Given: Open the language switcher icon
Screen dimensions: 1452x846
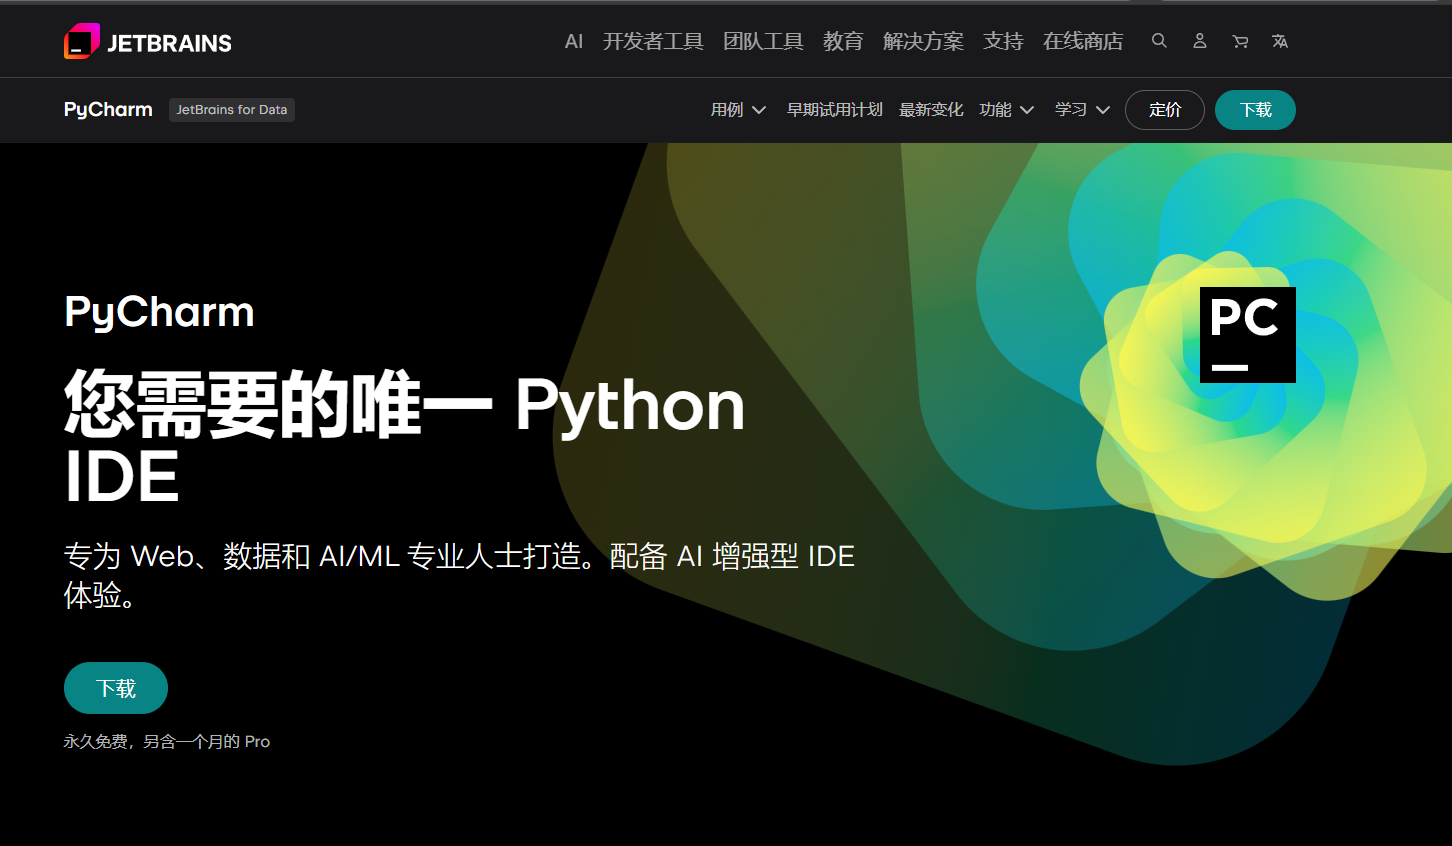Looking at the screenshot, I should (x=1280, y=41).
